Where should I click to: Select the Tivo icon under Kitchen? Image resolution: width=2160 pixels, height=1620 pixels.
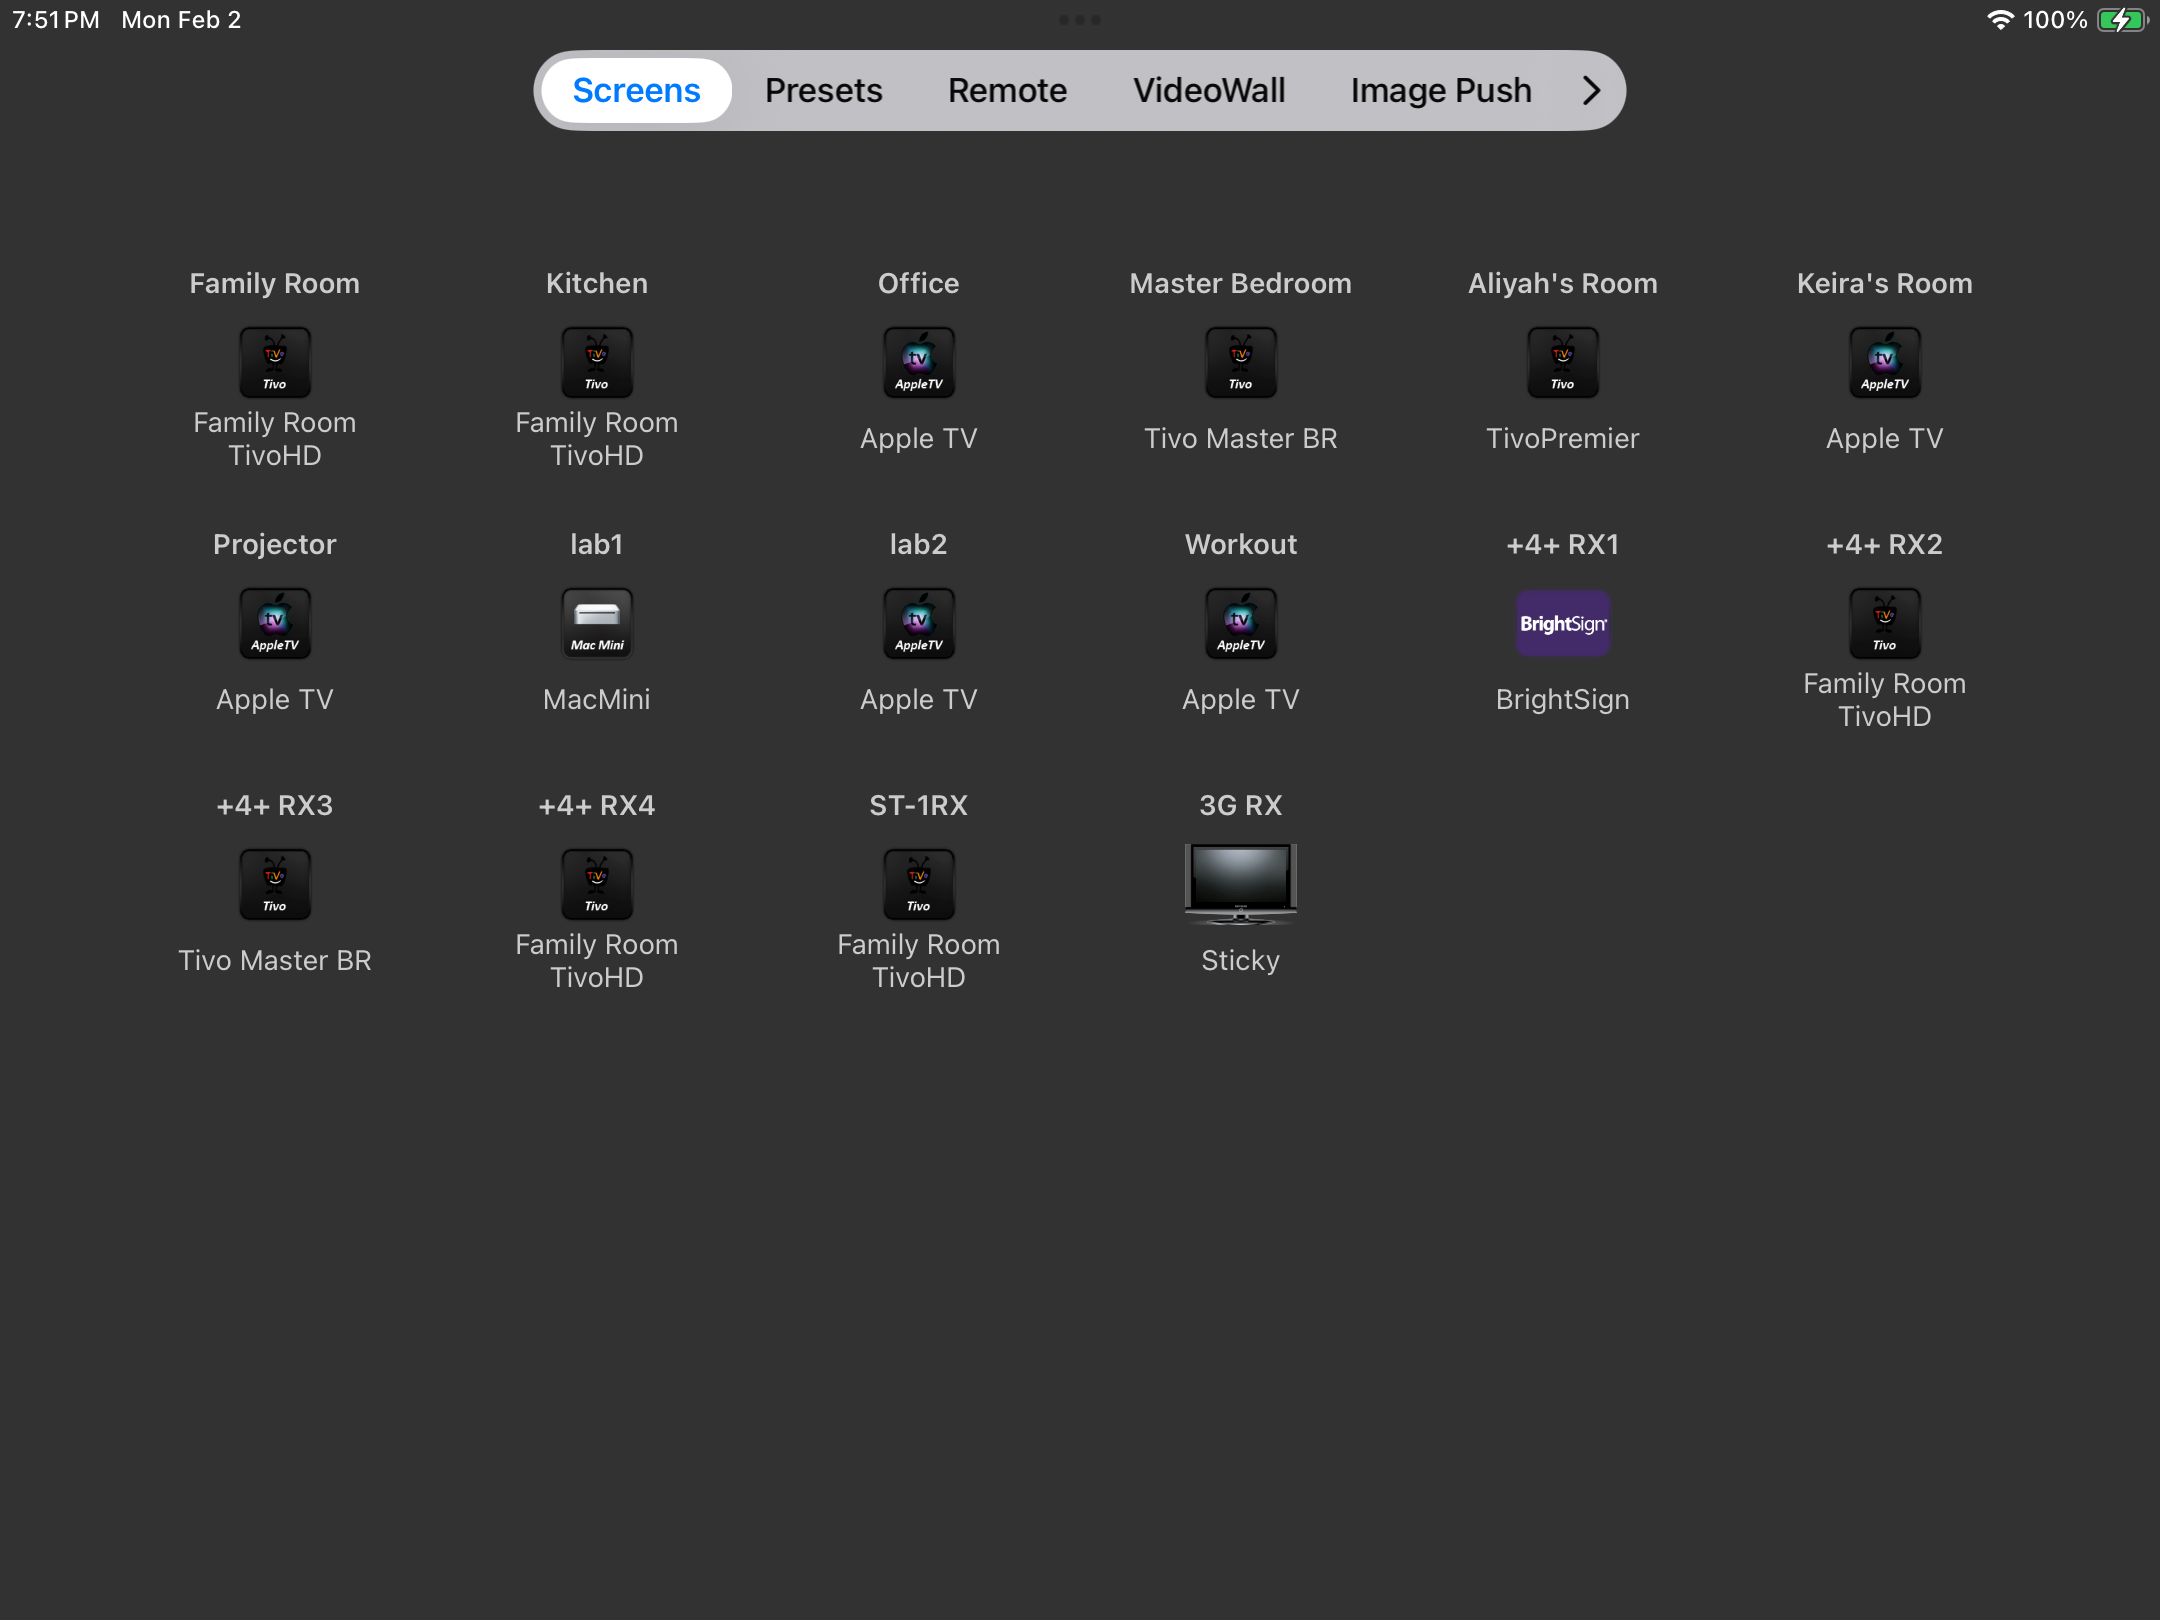(x=596, y=363)
